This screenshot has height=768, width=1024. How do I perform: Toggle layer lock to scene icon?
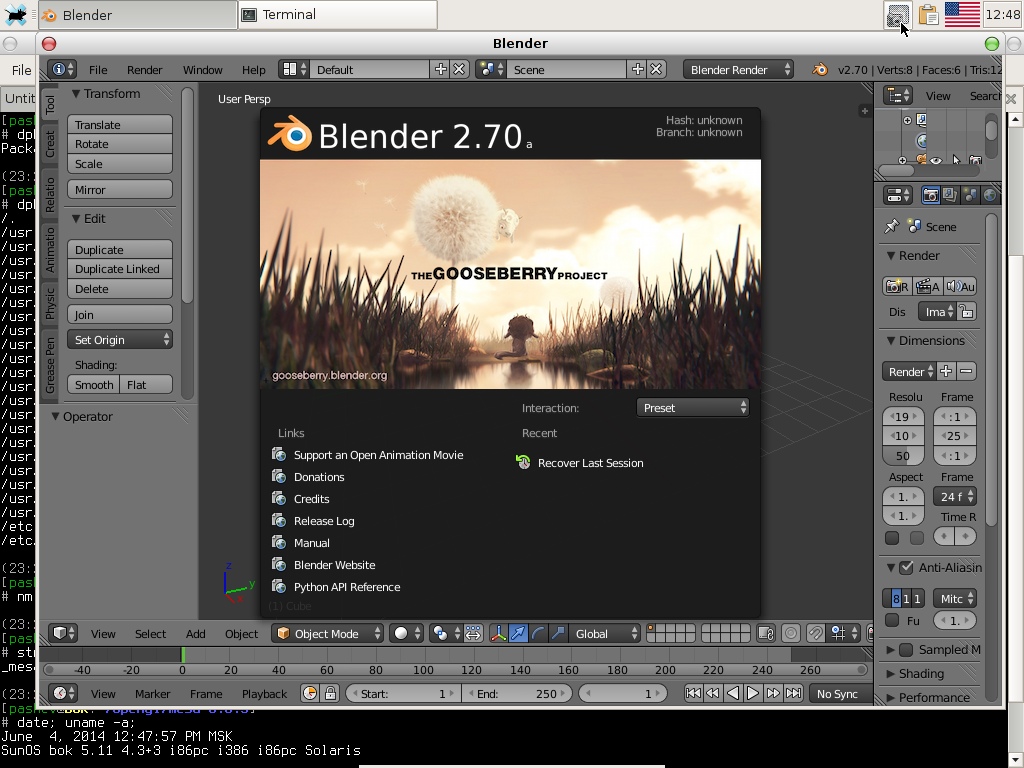click(x=765, y=633)
